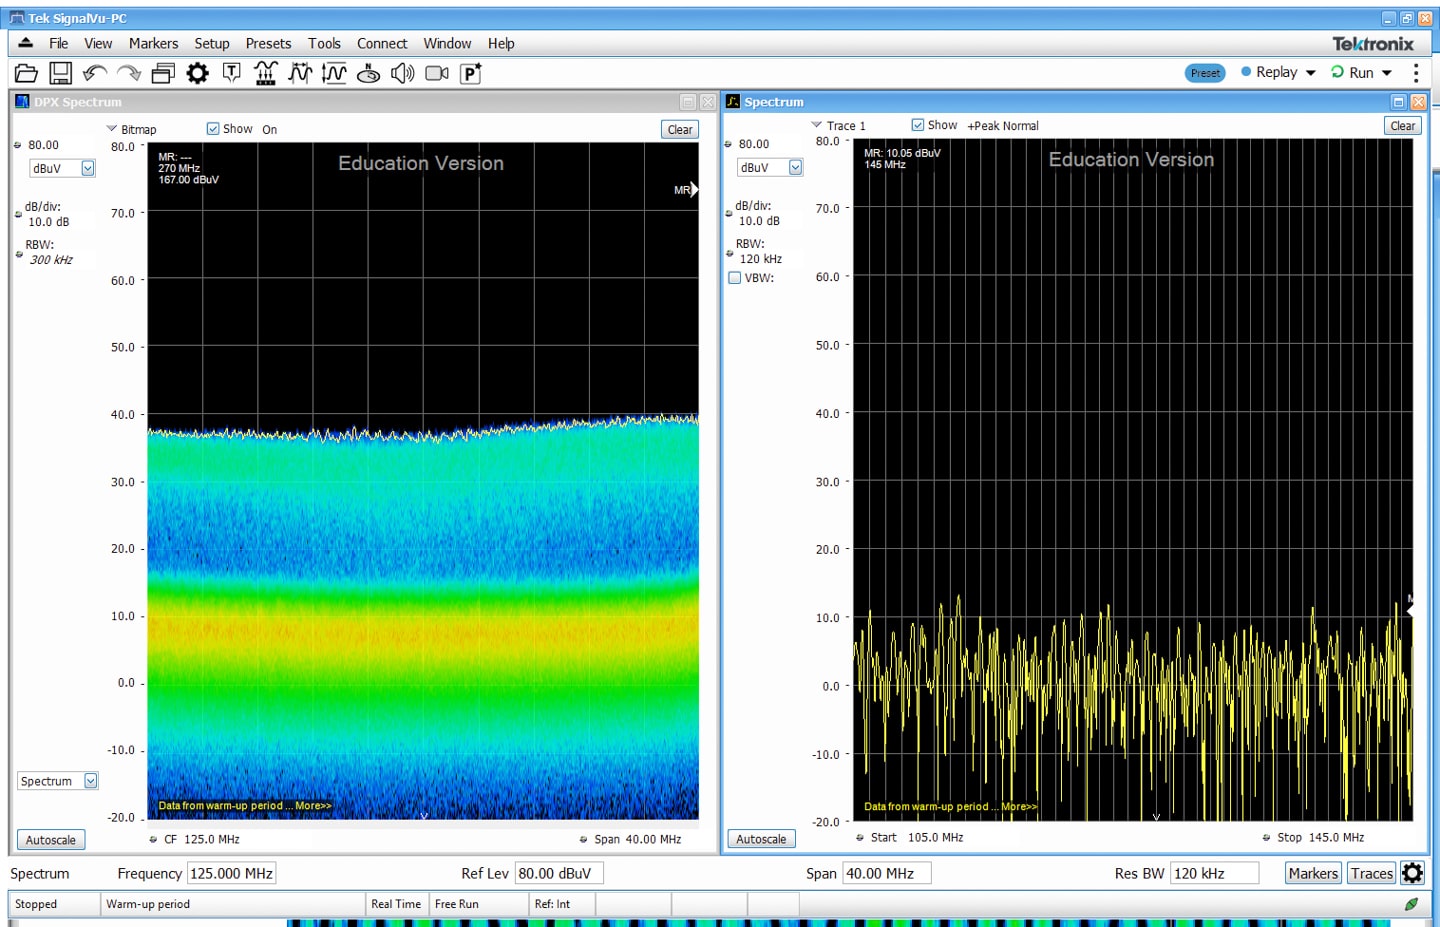
Task: Click the gear icon beside Traces button
Action: click(1412, 873)
